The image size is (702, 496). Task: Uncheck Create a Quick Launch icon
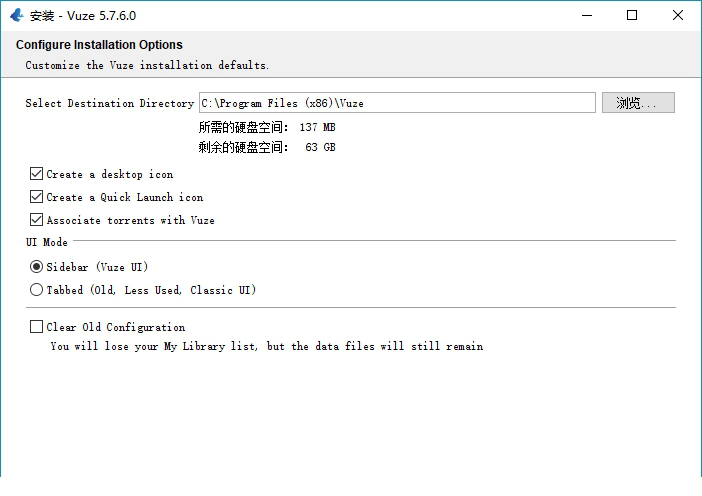37,197
